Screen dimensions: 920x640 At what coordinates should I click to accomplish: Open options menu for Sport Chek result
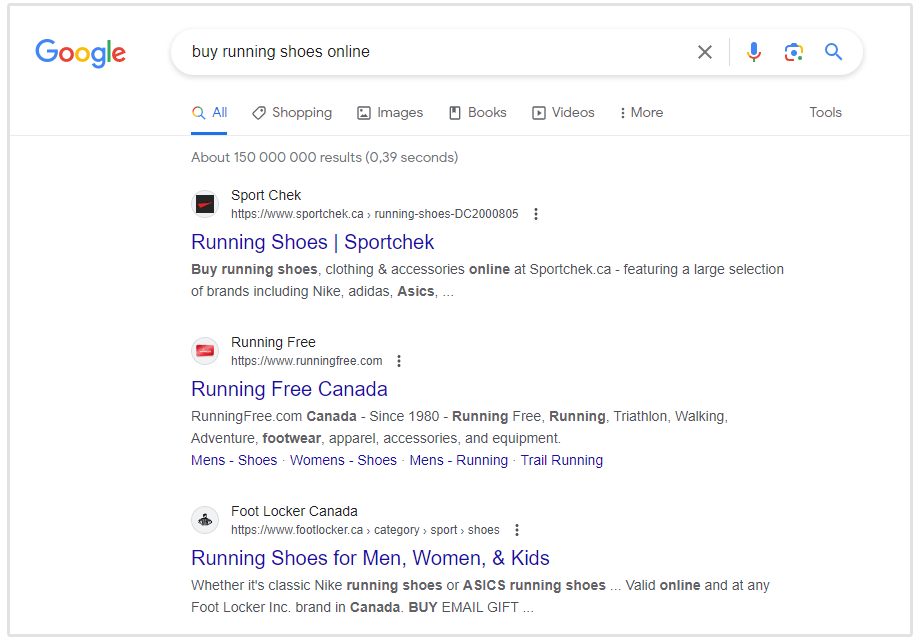click(536, 214)
